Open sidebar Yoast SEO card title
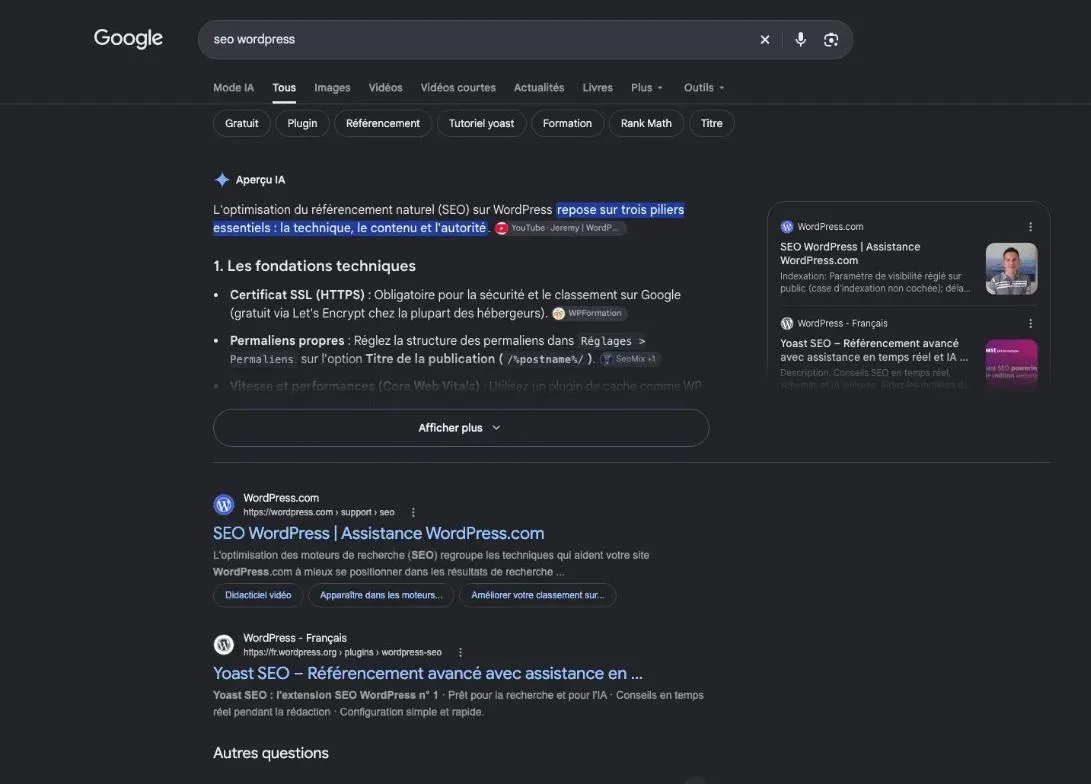This screenshot has height=784, width=1091. tap(874, 351)
